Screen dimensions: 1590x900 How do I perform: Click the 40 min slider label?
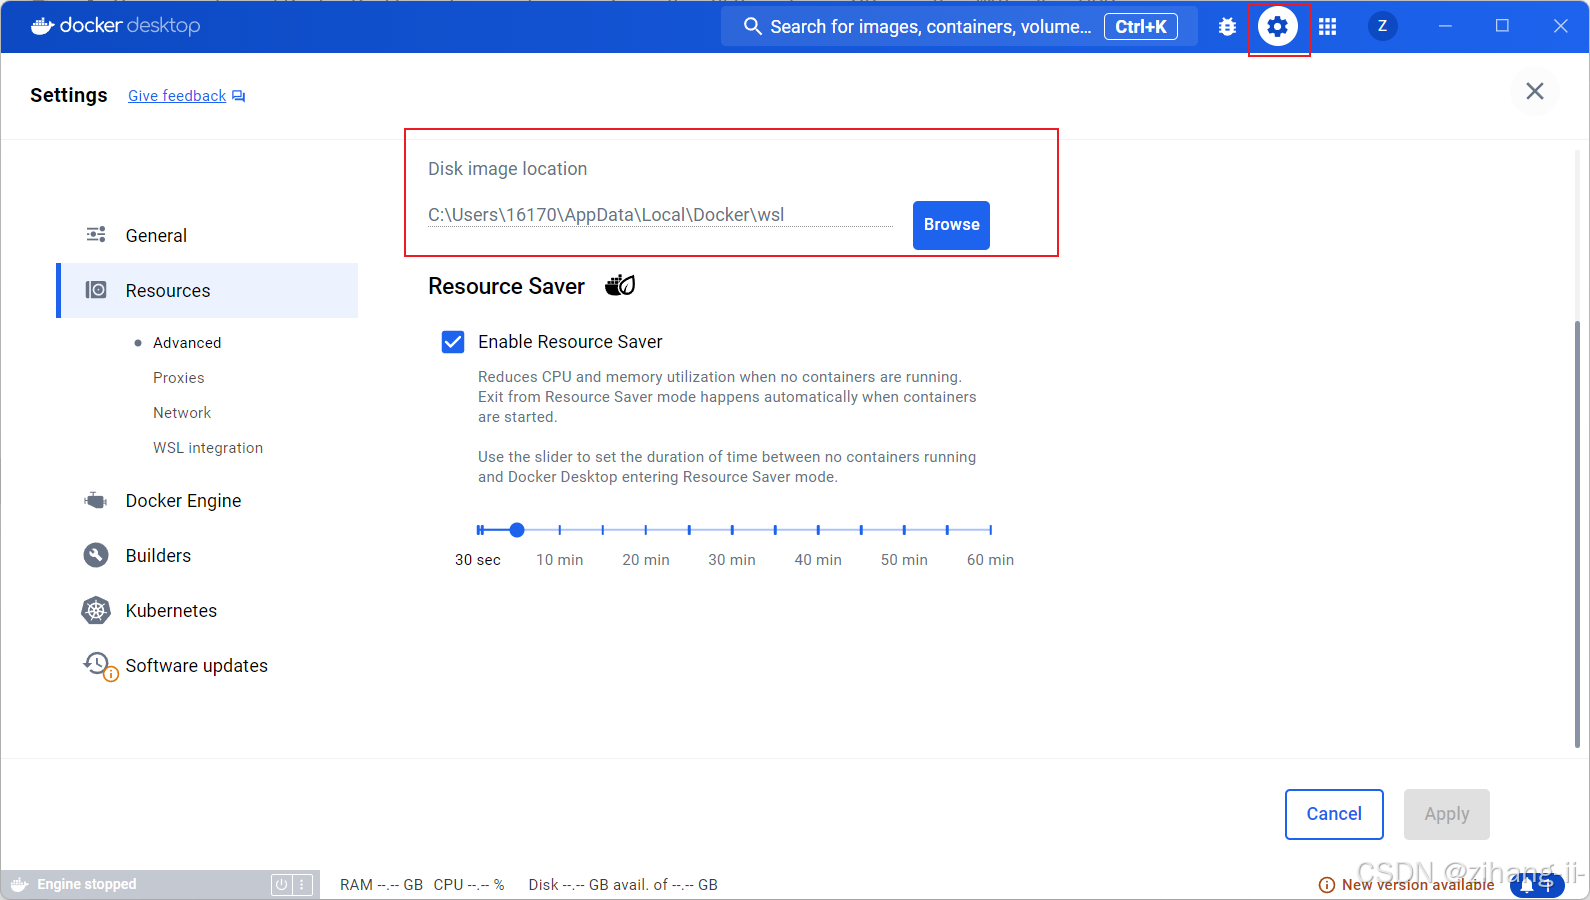coord(818,560)
